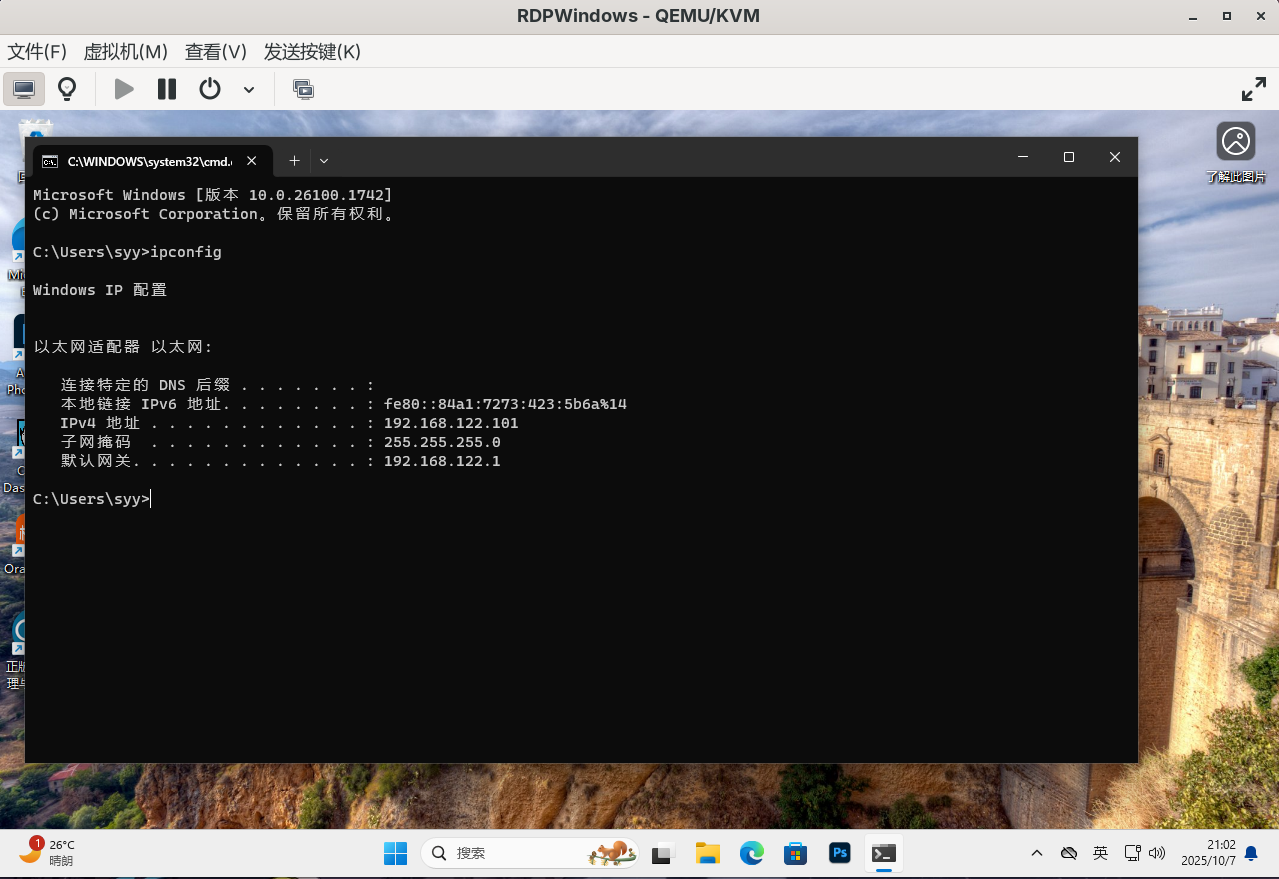Open the 发送按键(K) menu
This screenshot has width=1279, height=879.
click(x=312, y=52)
